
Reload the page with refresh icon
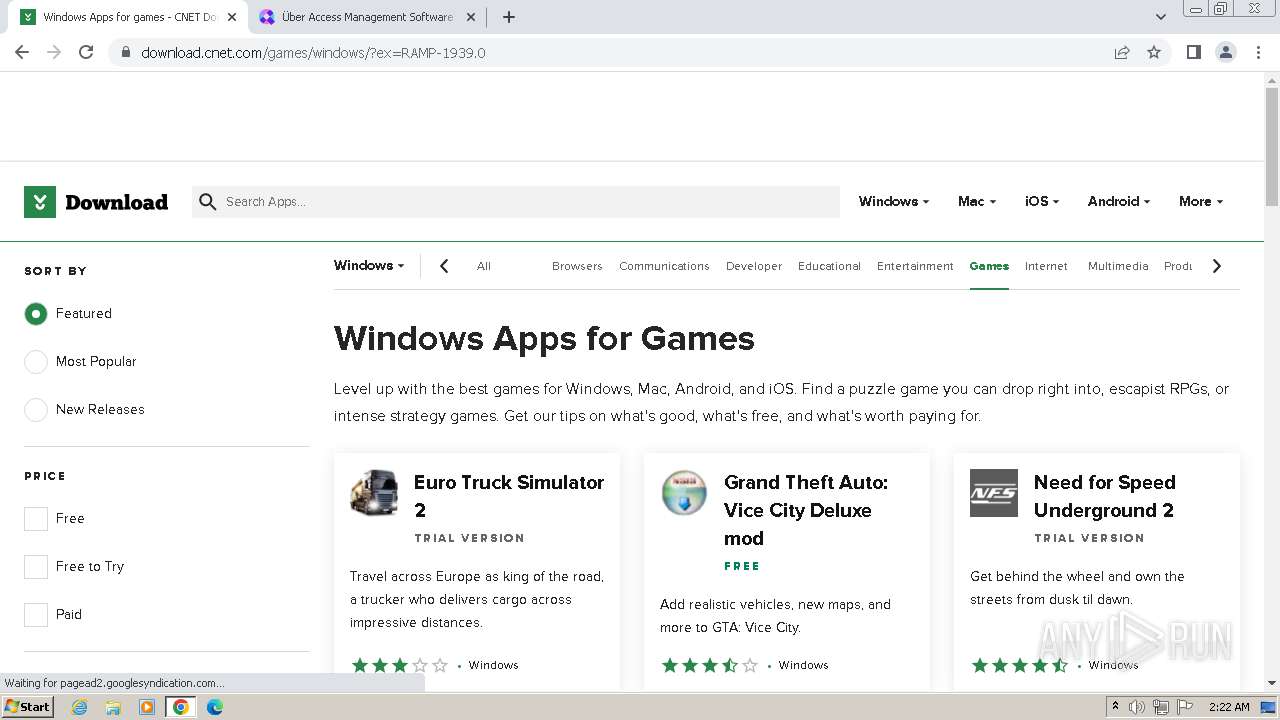86,52
